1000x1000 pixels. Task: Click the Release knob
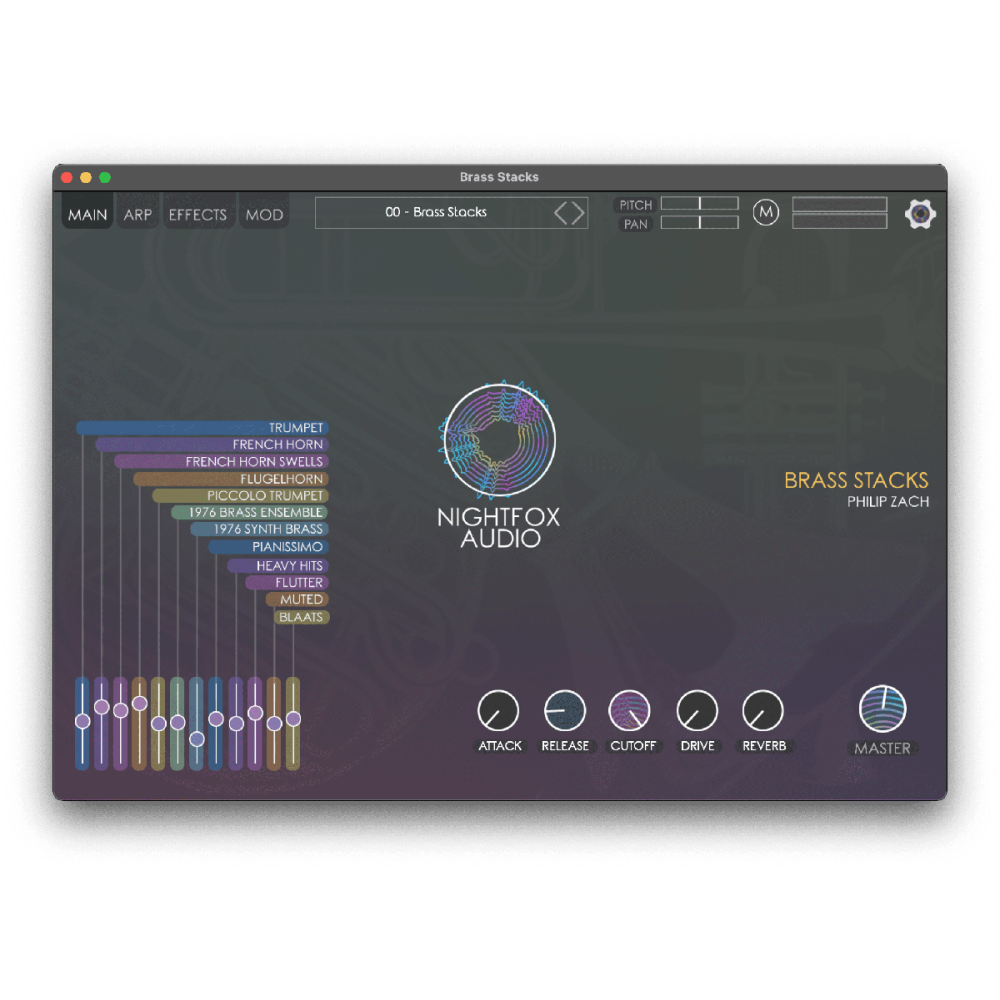(564, 711)
